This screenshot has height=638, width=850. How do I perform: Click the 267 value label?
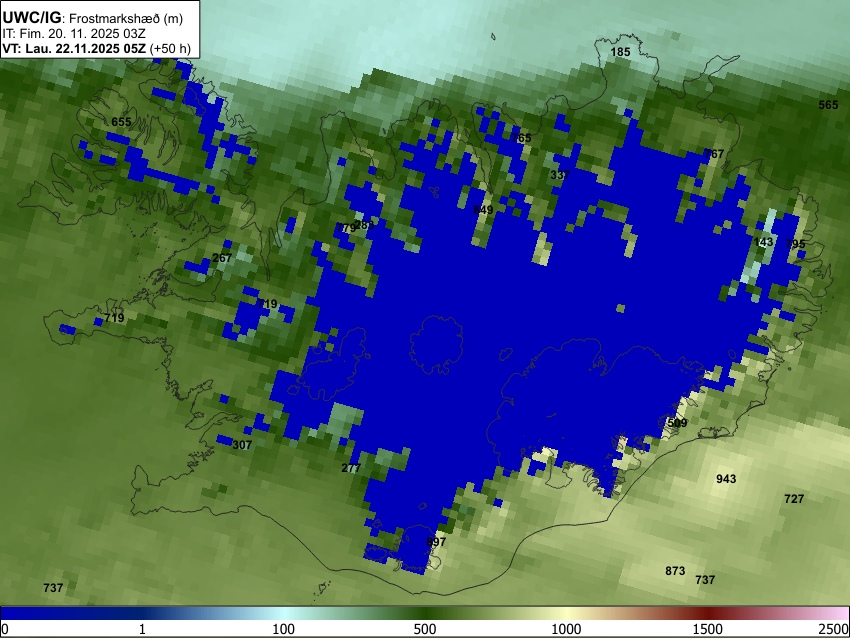click(x=222, y=258)
